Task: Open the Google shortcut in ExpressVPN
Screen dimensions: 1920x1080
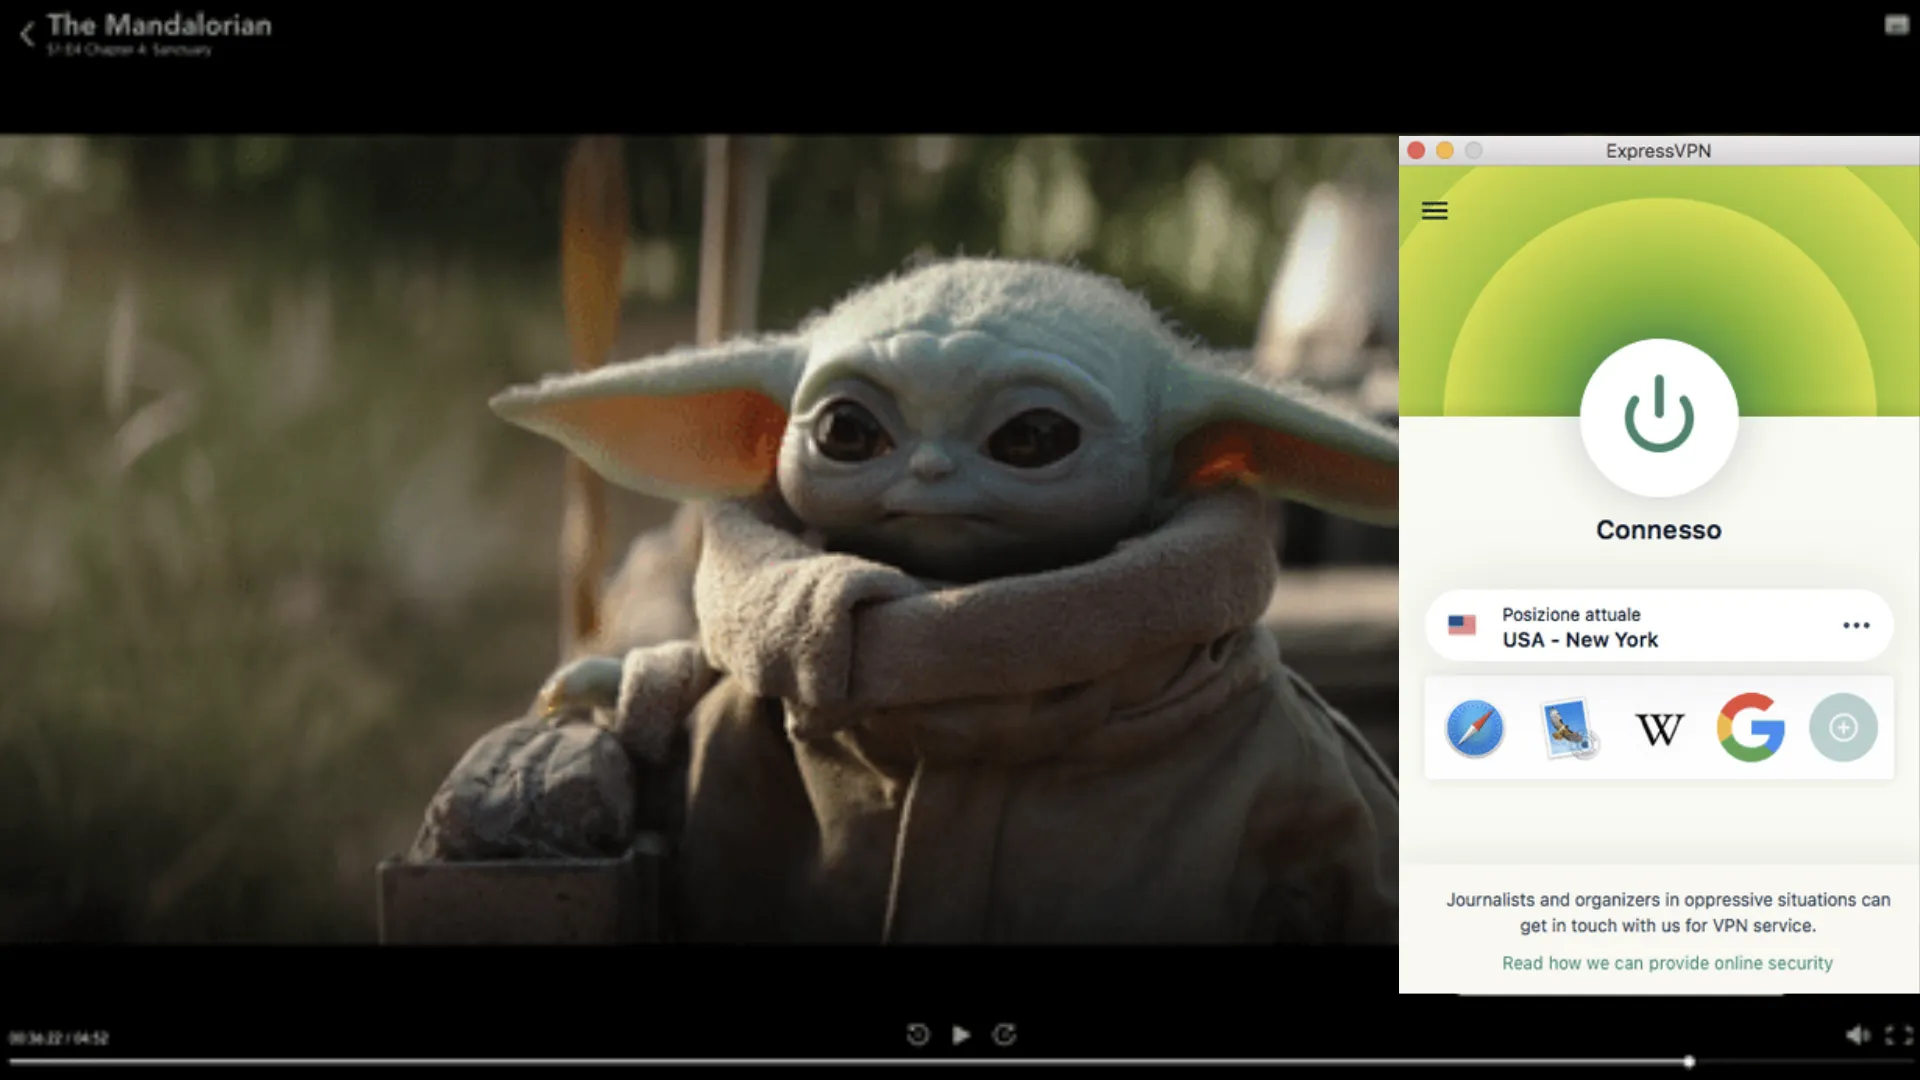Action: 1751,728
